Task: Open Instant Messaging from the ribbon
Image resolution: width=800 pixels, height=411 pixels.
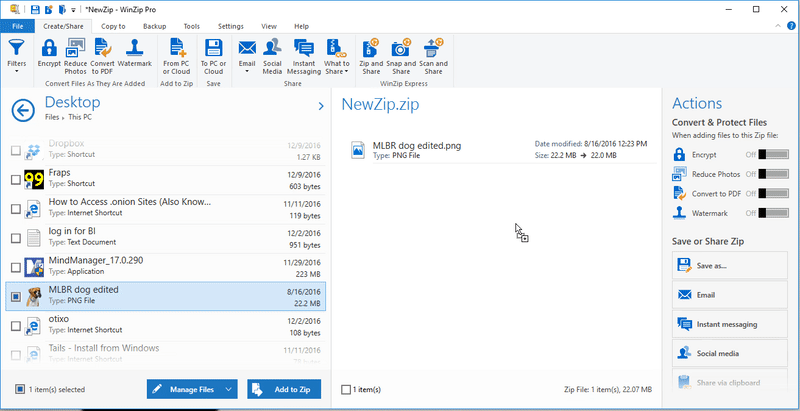Action: 304,57
